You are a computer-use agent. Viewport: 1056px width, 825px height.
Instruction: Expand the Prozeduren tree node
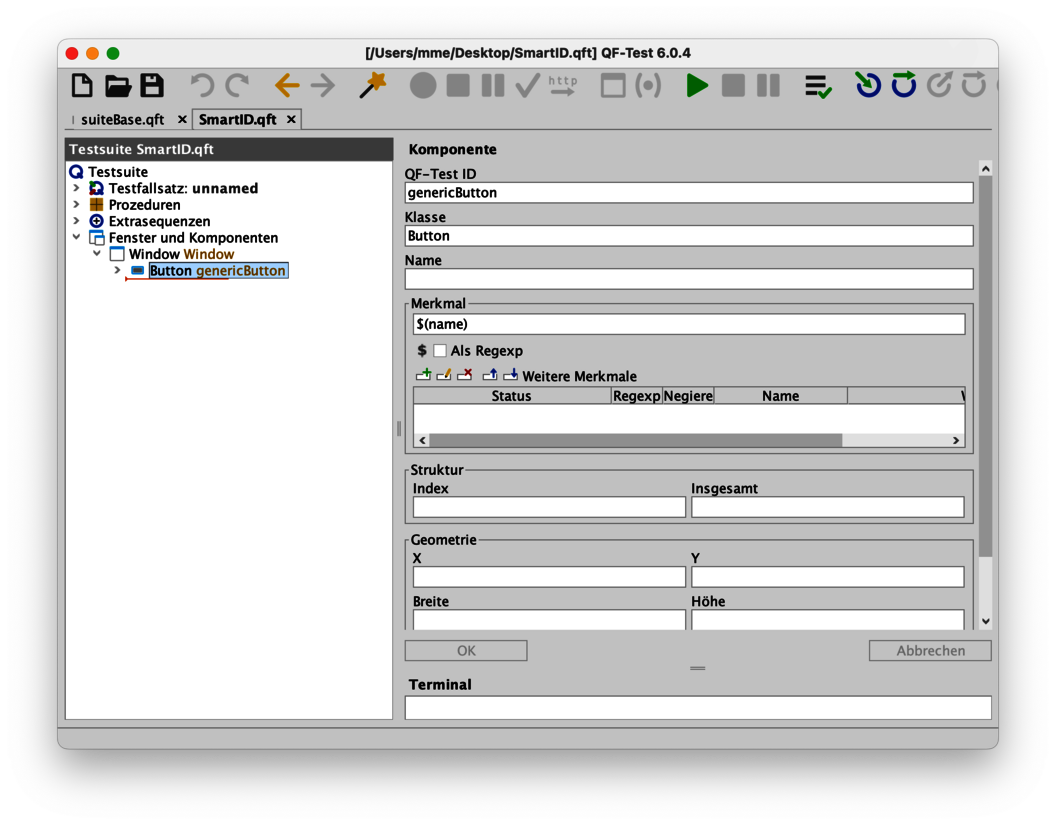coord(77,205)
